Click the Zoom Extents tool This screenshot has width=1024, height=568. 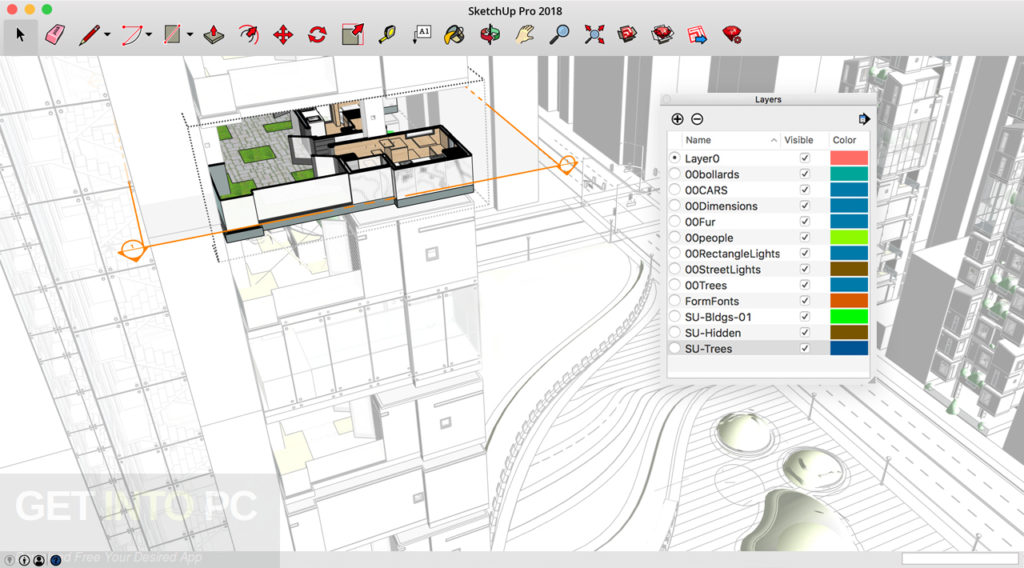click(594, 35)
